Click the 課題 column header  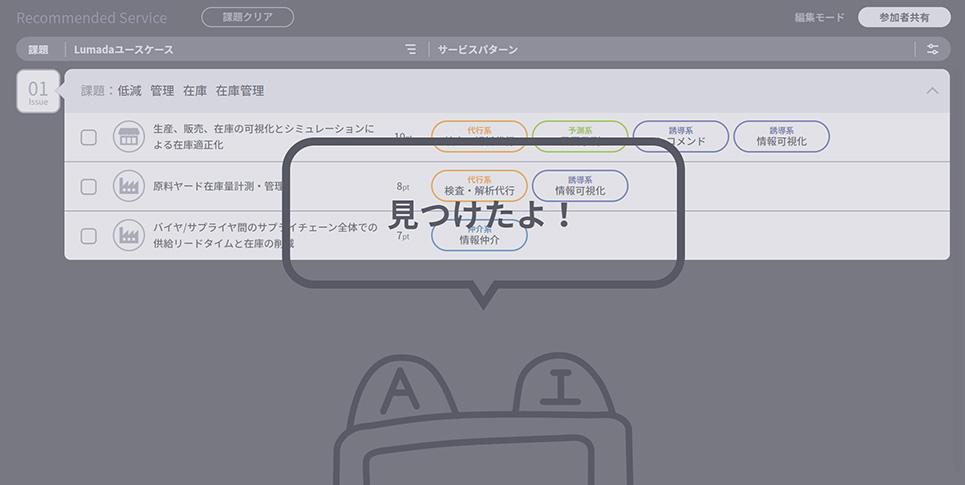click(x=38, y=49)
